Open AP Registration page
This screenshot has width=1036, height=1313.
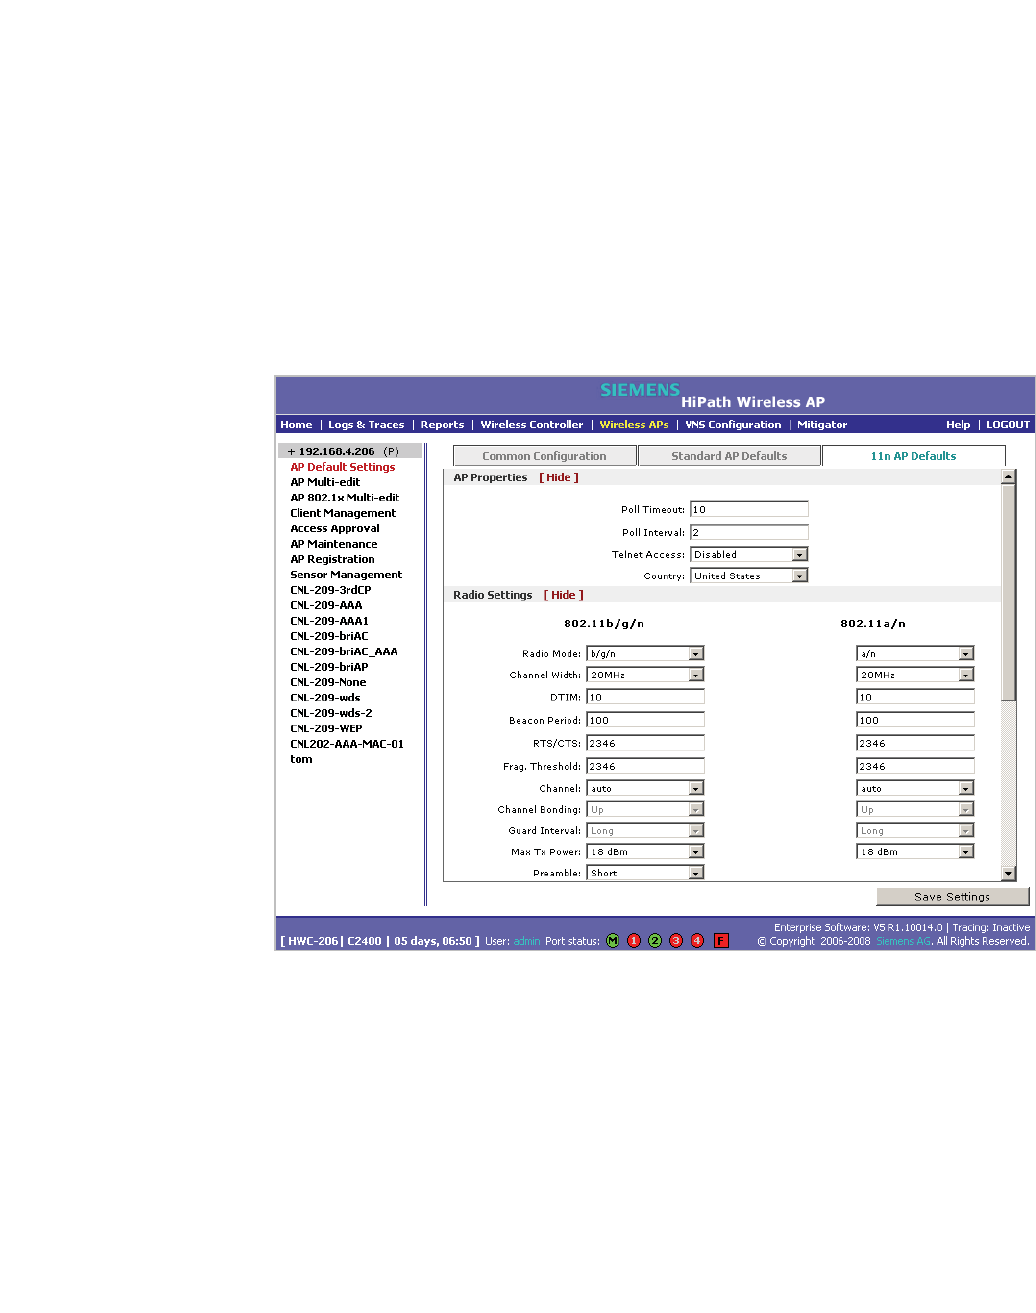[x=333, y=560]
